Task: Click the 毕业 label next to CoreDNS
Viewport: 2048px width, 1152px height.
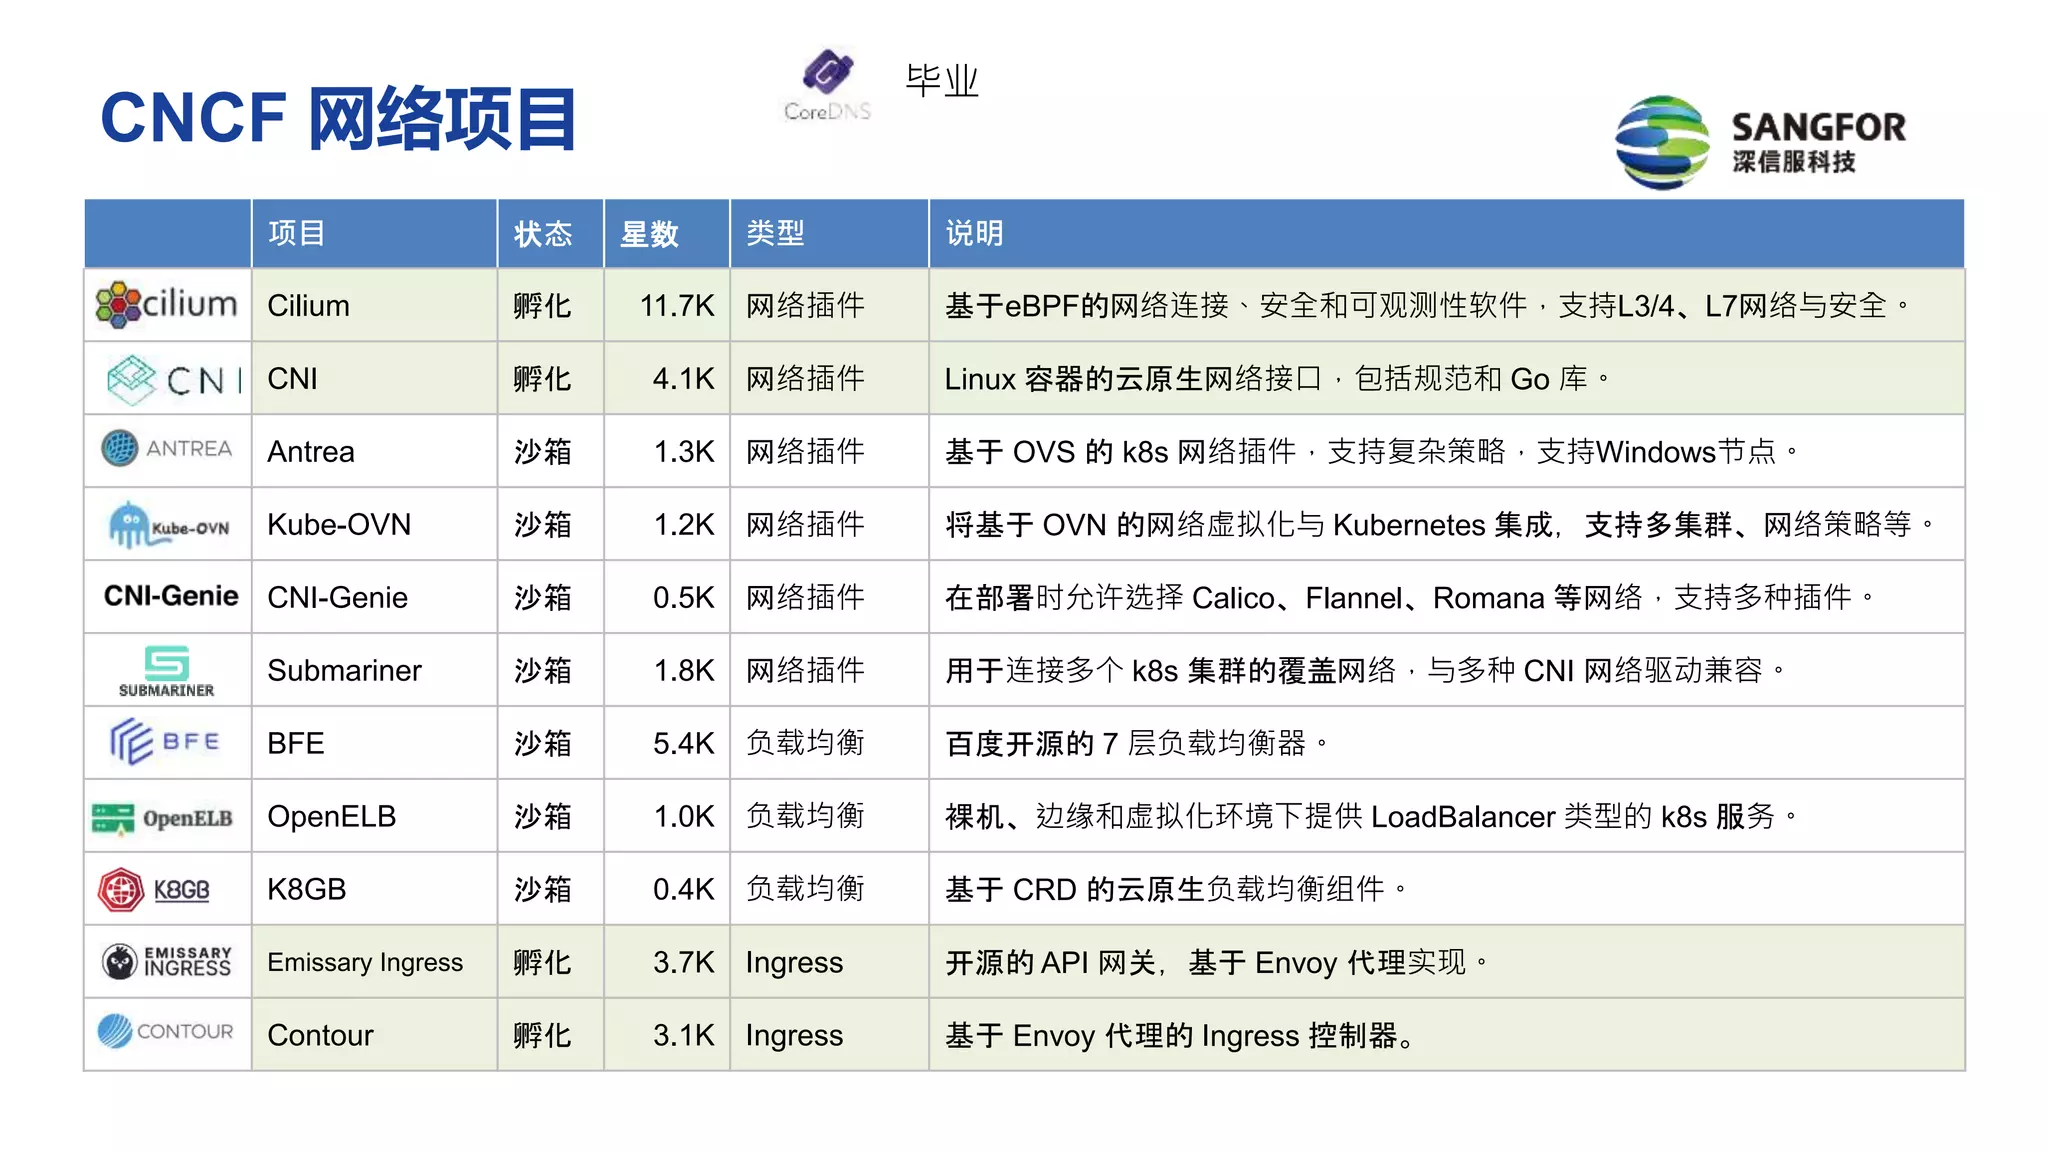Action: [x=942, y=80]
